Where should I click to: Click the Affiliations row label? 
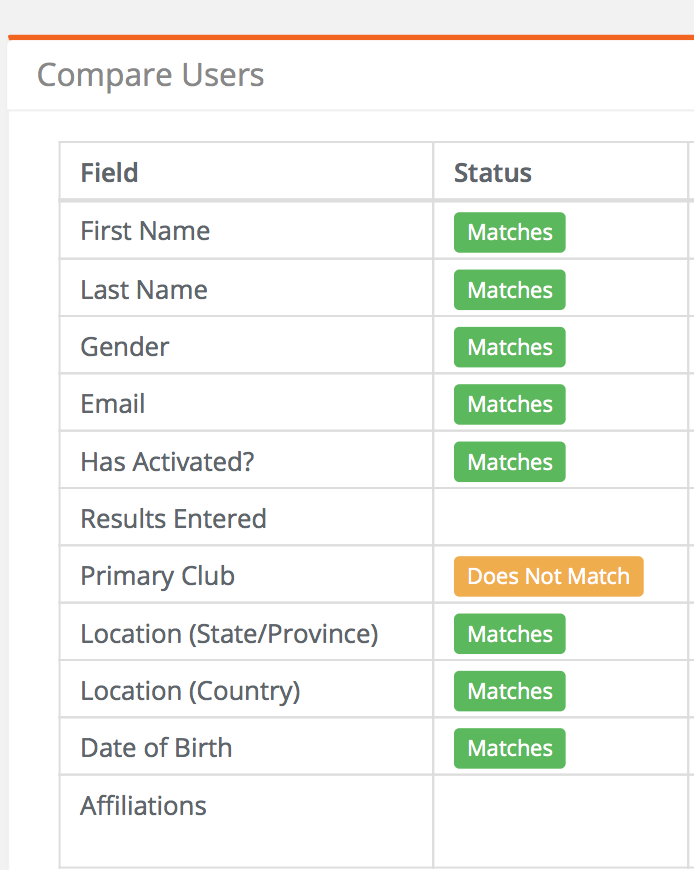(x=143, y=806)
